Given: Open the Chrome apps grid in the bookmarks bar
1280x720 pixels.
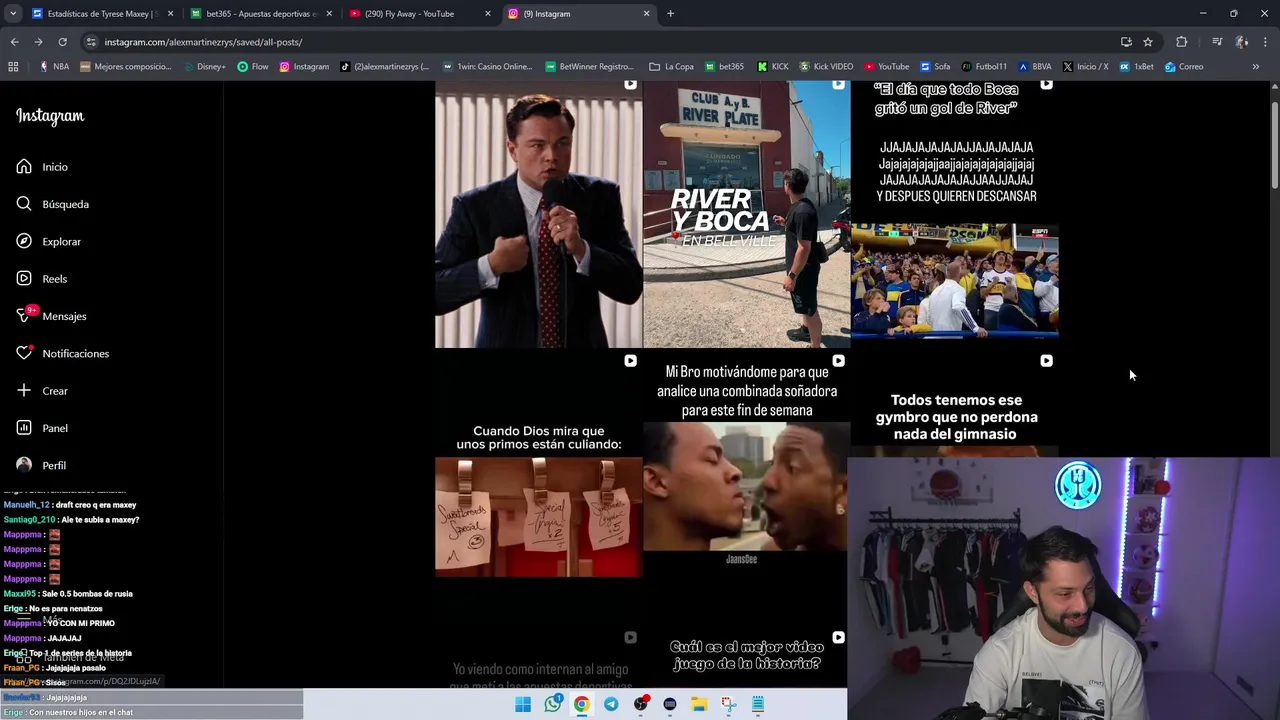Looking at the screenshot, I should [13, 67].
